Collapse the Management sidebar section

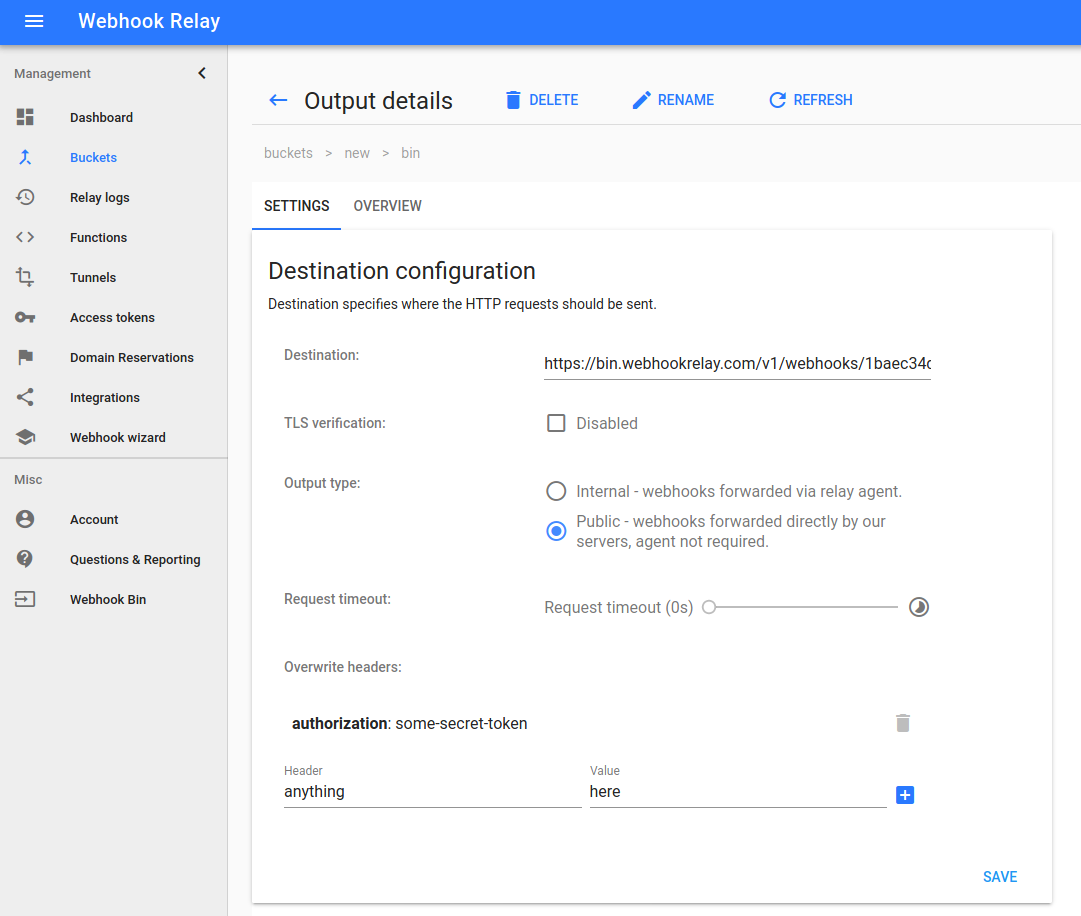pyautogui.click(x=201, y=73)
